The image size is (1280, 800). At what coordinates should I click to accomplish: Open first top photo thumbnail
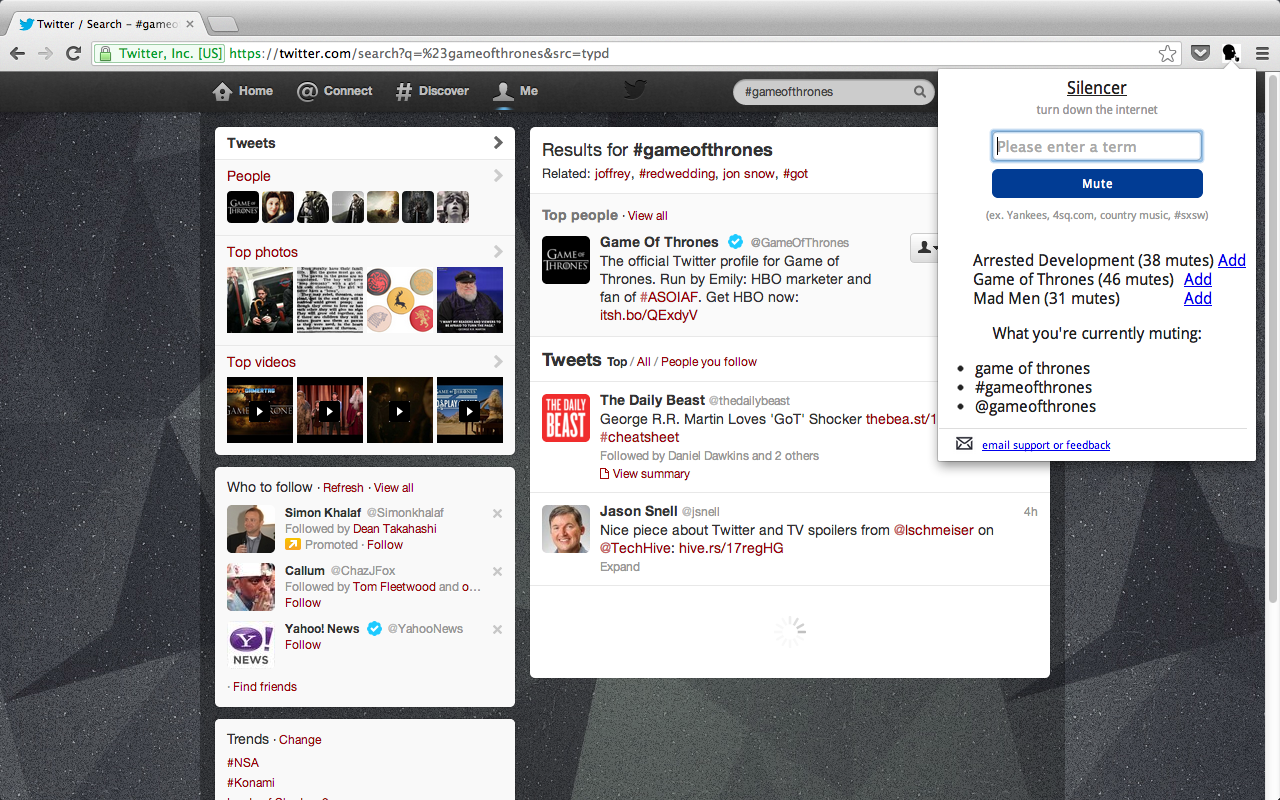tap(260, 300)
